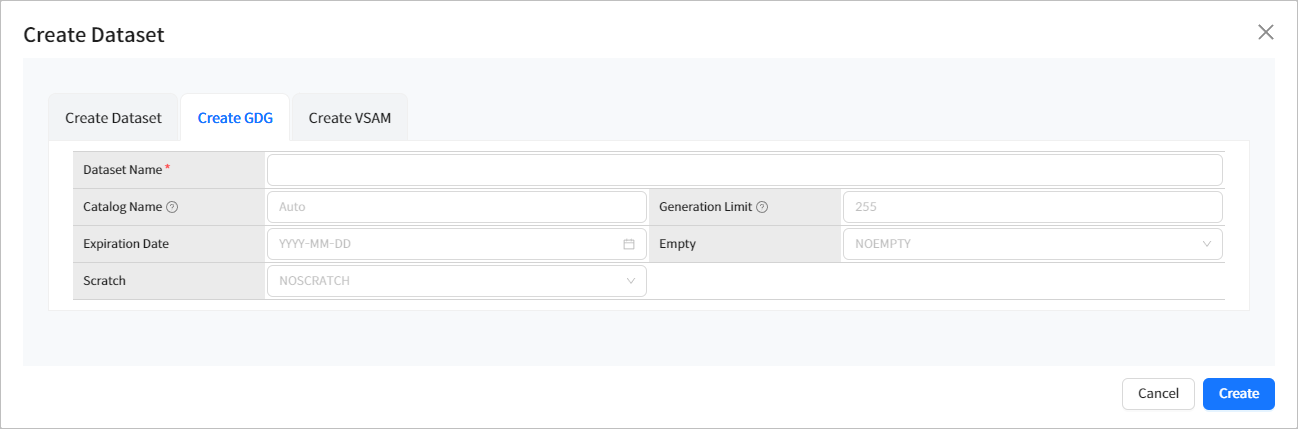1298x429 pixels.
Task: Focus the Expiration Date YYYY-MM-DD field
Action: (445, 244)
